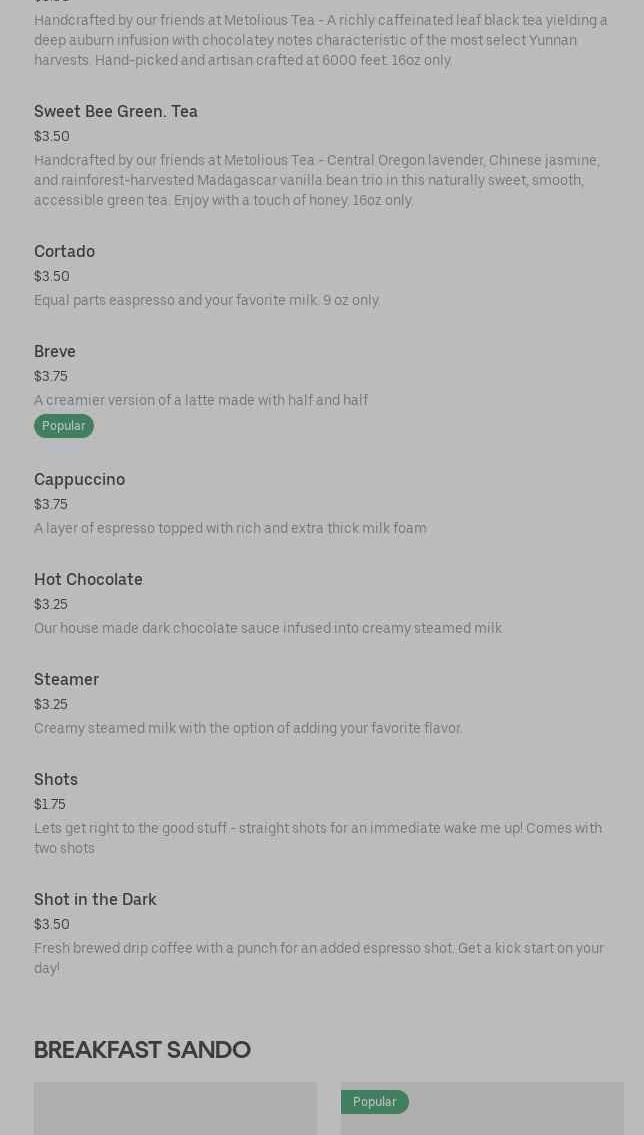This screenshot has width=644, height=1135.
Task: Click the Popular badge on the sando image
Action: (x=375, y=1102)
